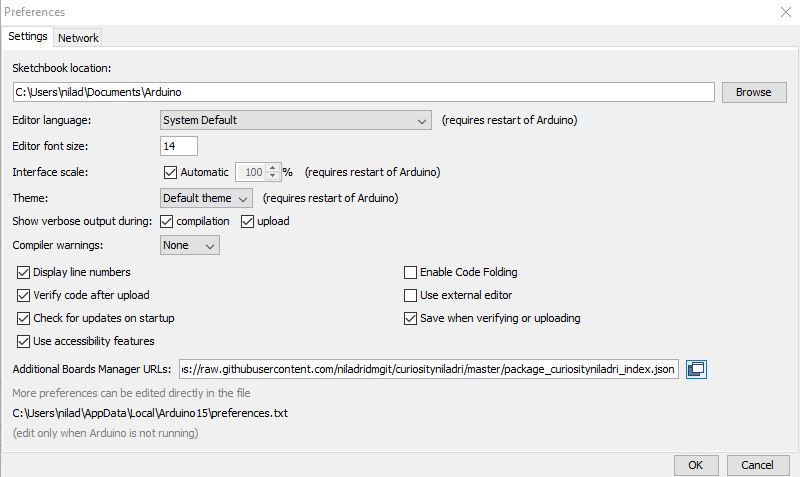This screenshot has height=477, width=800.
Task: Increase interface scale with up arrow
Action: (x=272, y=168)
